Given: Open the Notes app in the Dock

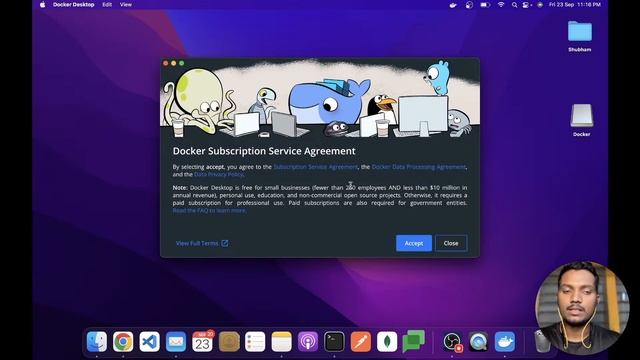Looking at the screenshot, I should (x=282, y=341).
